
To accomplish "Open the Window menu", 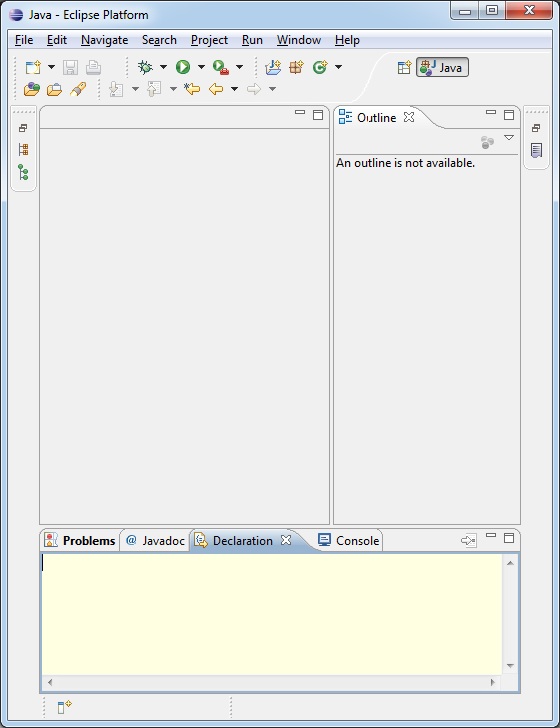I will coord(299,40).
